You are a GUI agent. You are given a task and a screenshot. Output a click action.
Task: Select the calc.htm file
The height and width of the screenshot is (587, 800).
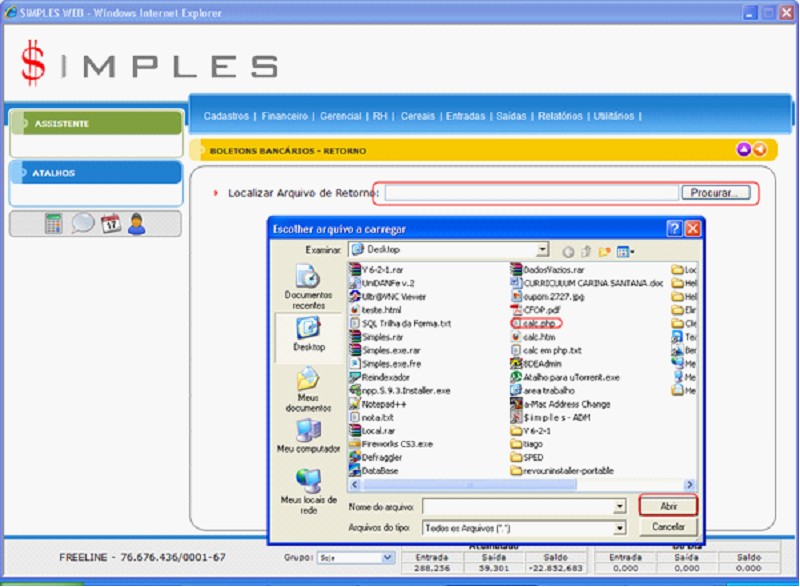(x=534, y=337)
